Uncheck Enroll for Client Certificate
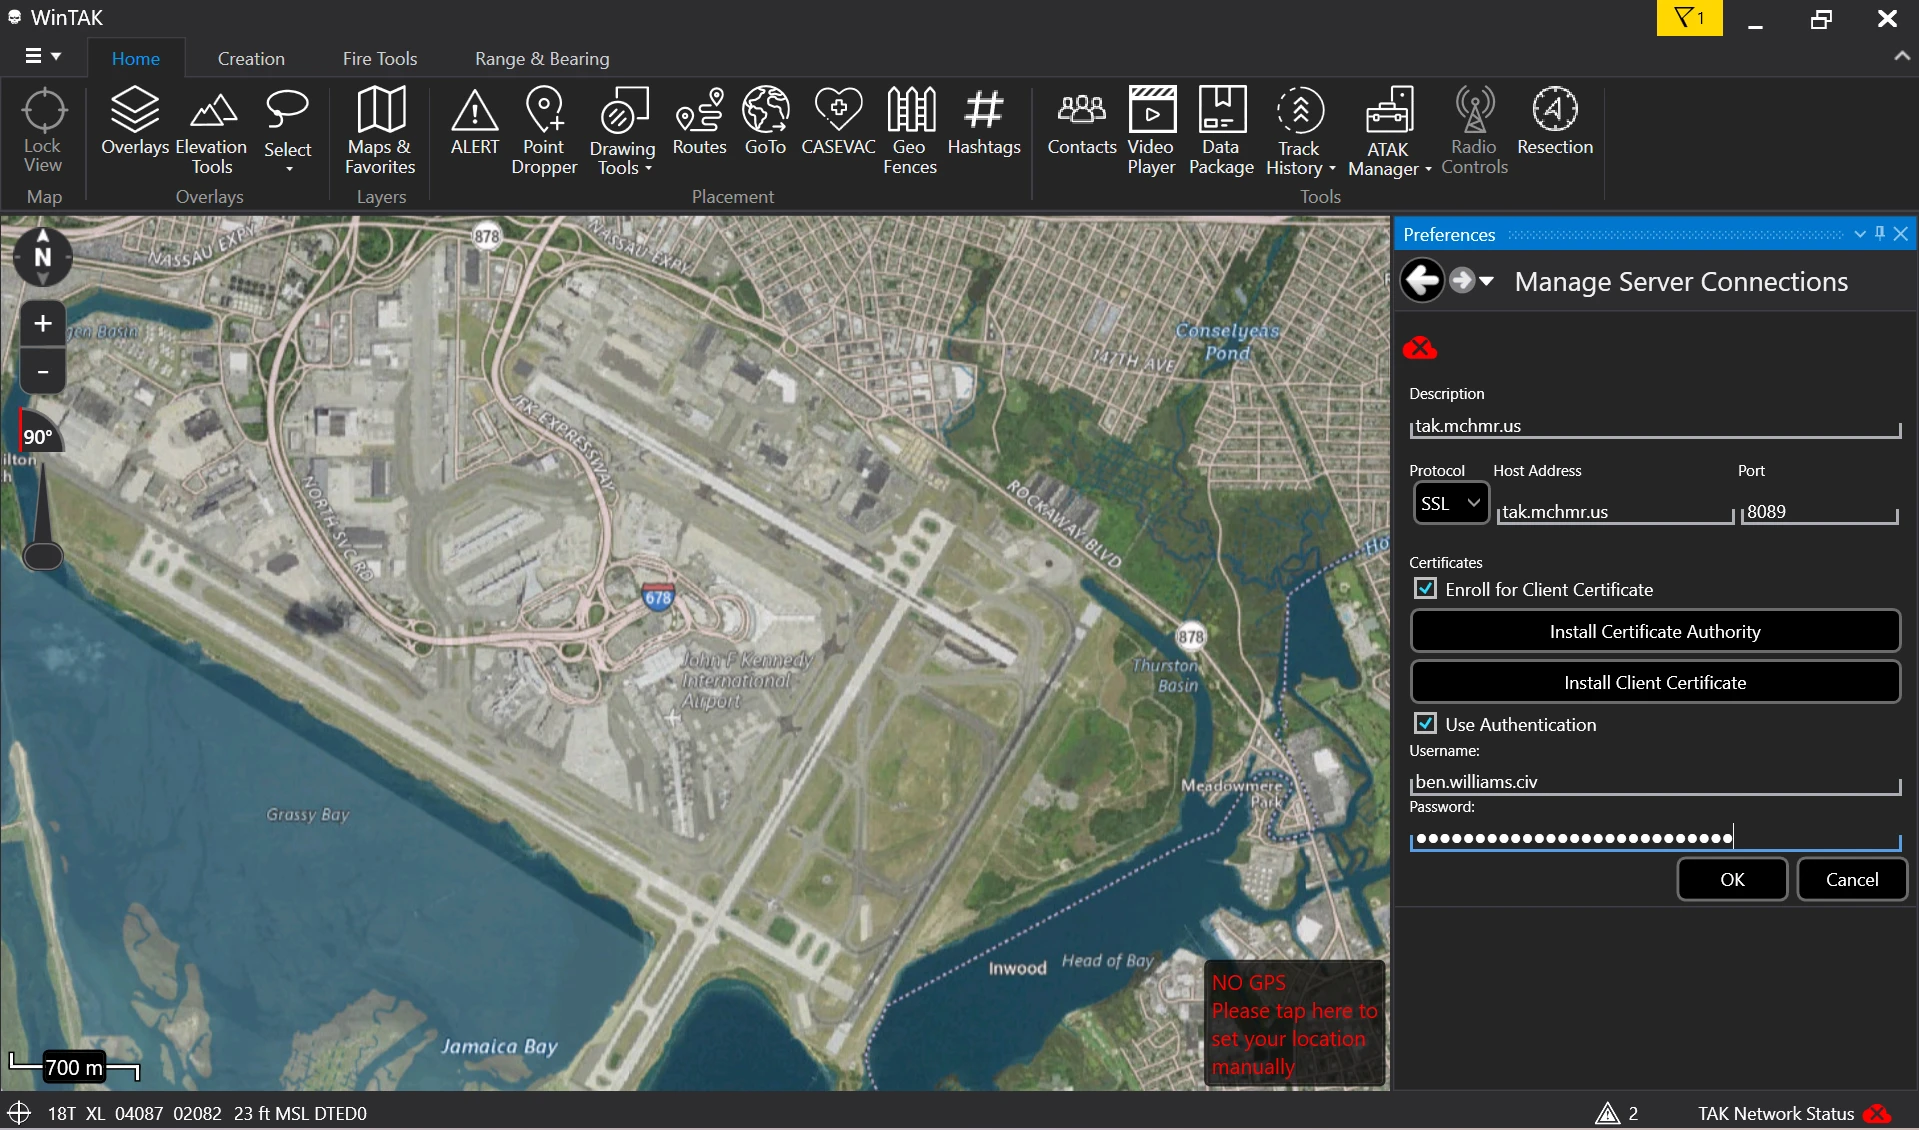Viewport: 1919px width, 1130px height. click(1426, 589)
